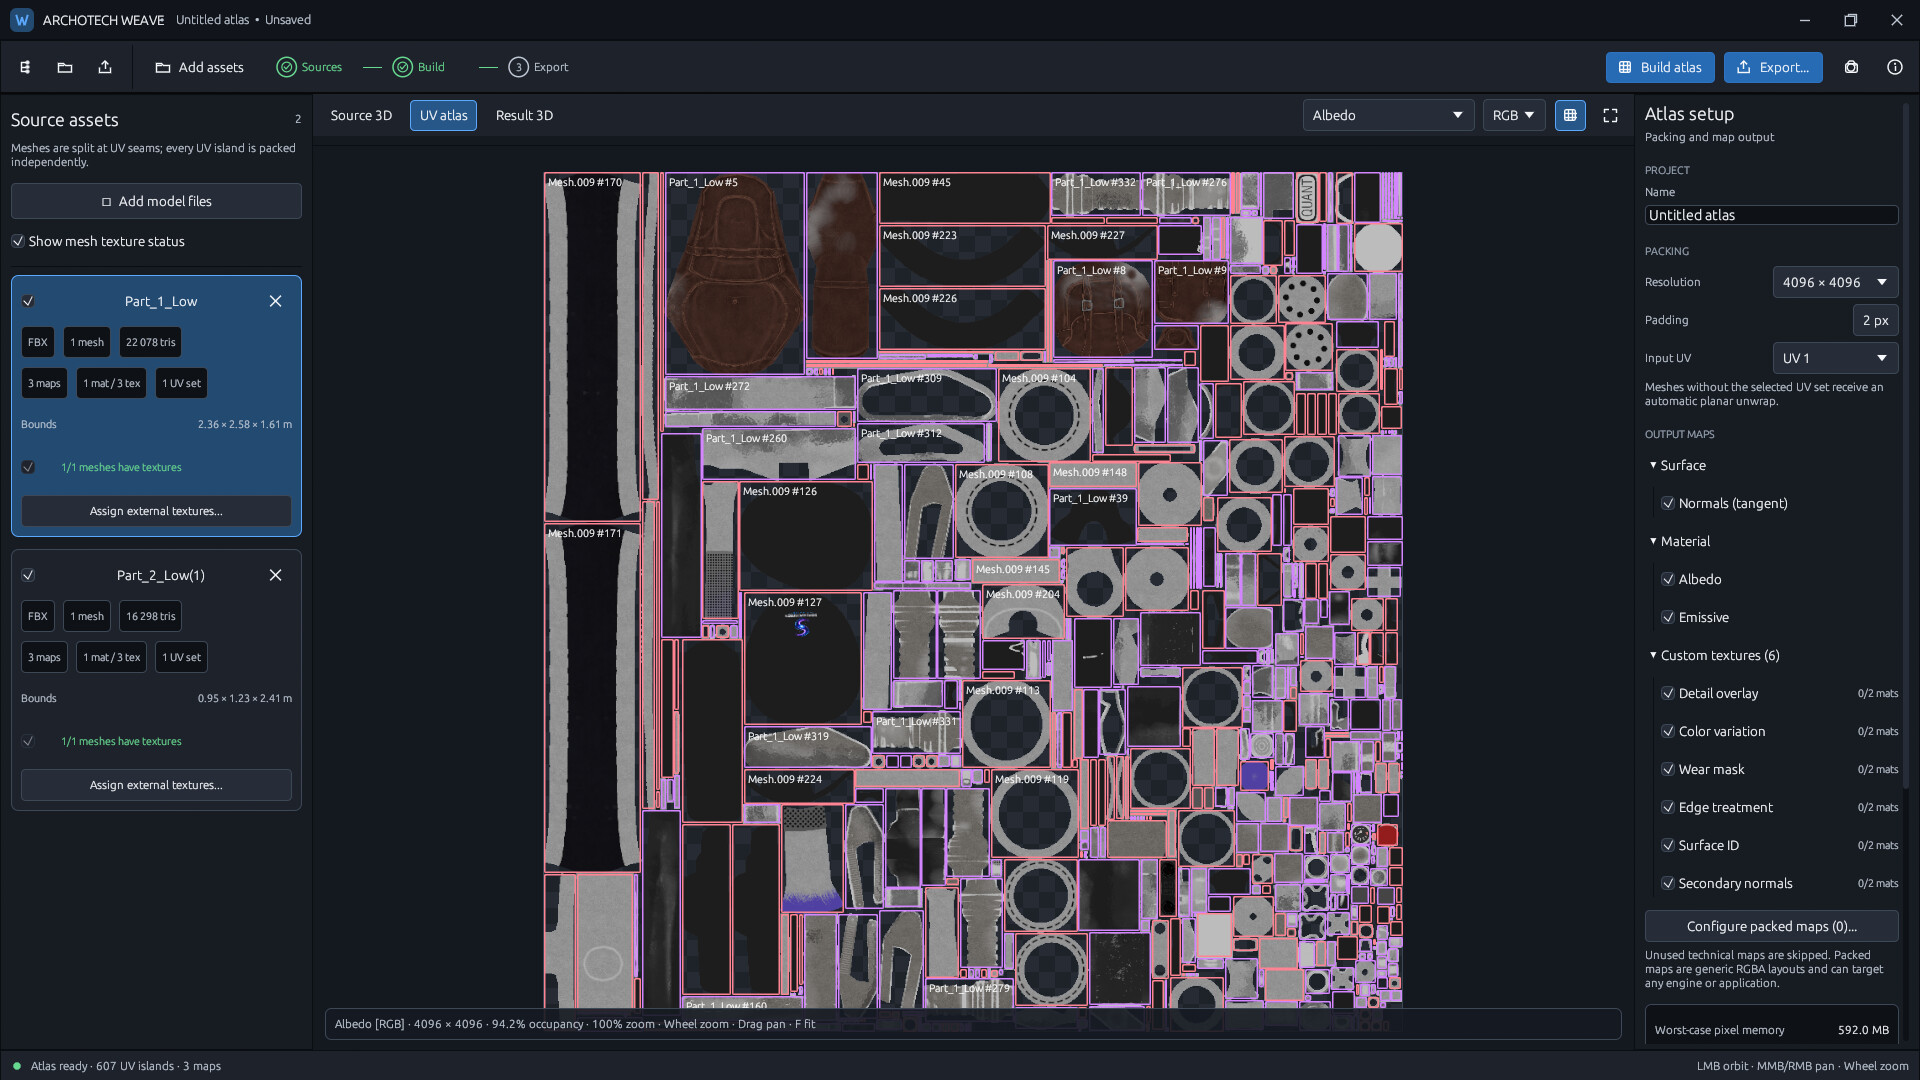Click the project tree icon in the toolbar
This screenshot has height=1080, width=1920.
click(25, 67)
